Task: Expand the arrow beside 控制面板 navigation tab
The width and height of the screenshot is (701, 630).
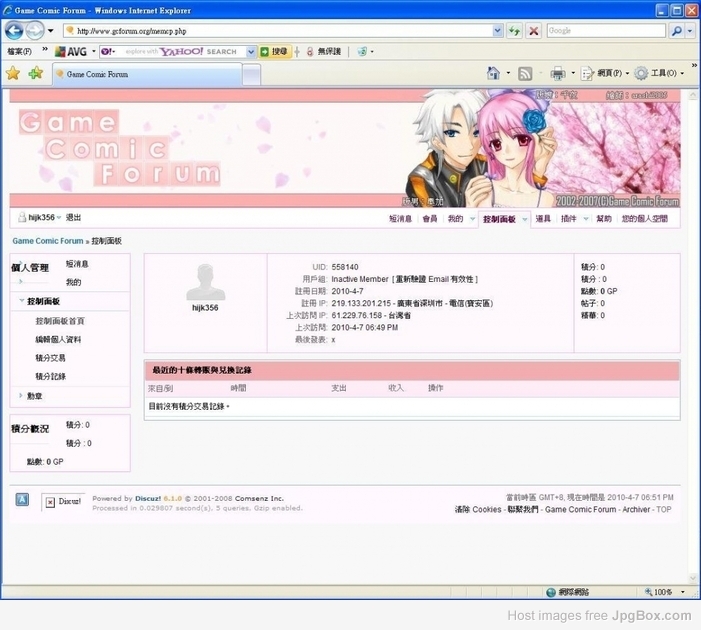Action: coord(525,219)
